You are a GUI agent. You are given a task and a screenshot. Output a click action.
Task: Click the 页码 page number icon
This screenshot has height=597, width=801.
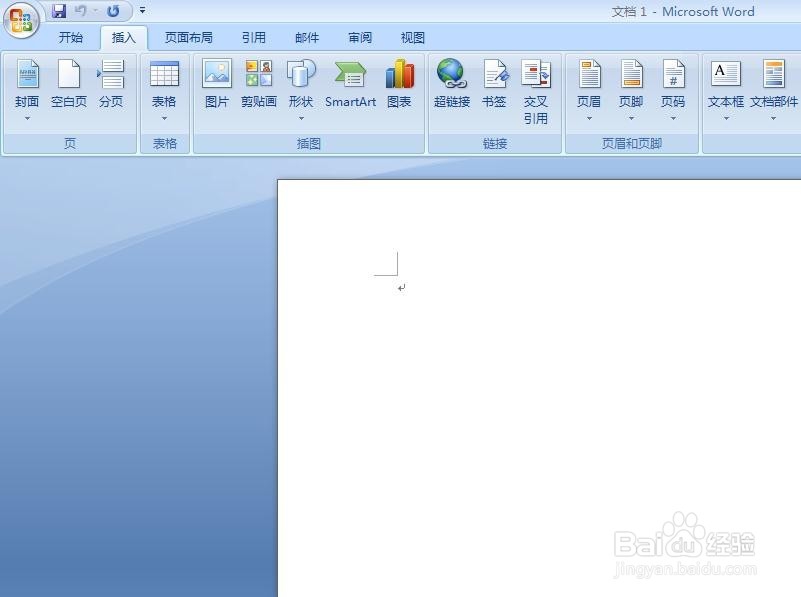point(673,74)
